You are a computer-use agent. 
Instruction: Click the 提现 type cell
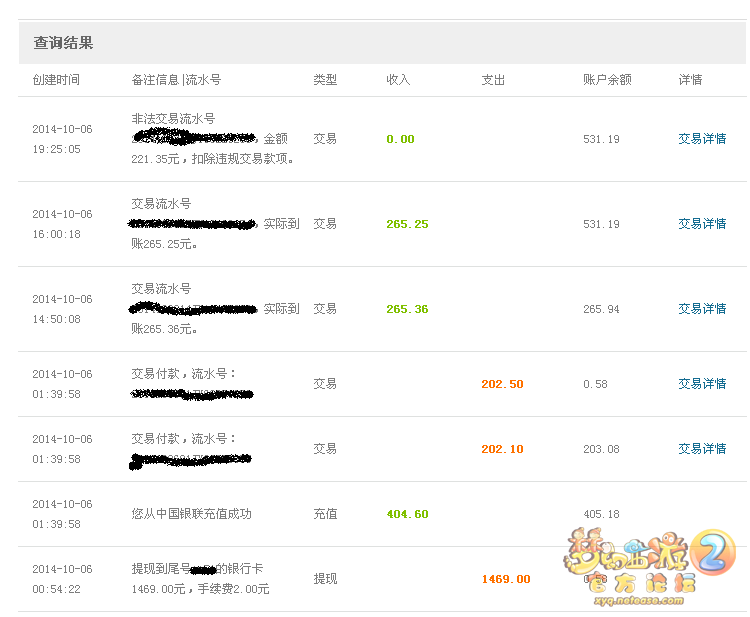coord(325,579)
